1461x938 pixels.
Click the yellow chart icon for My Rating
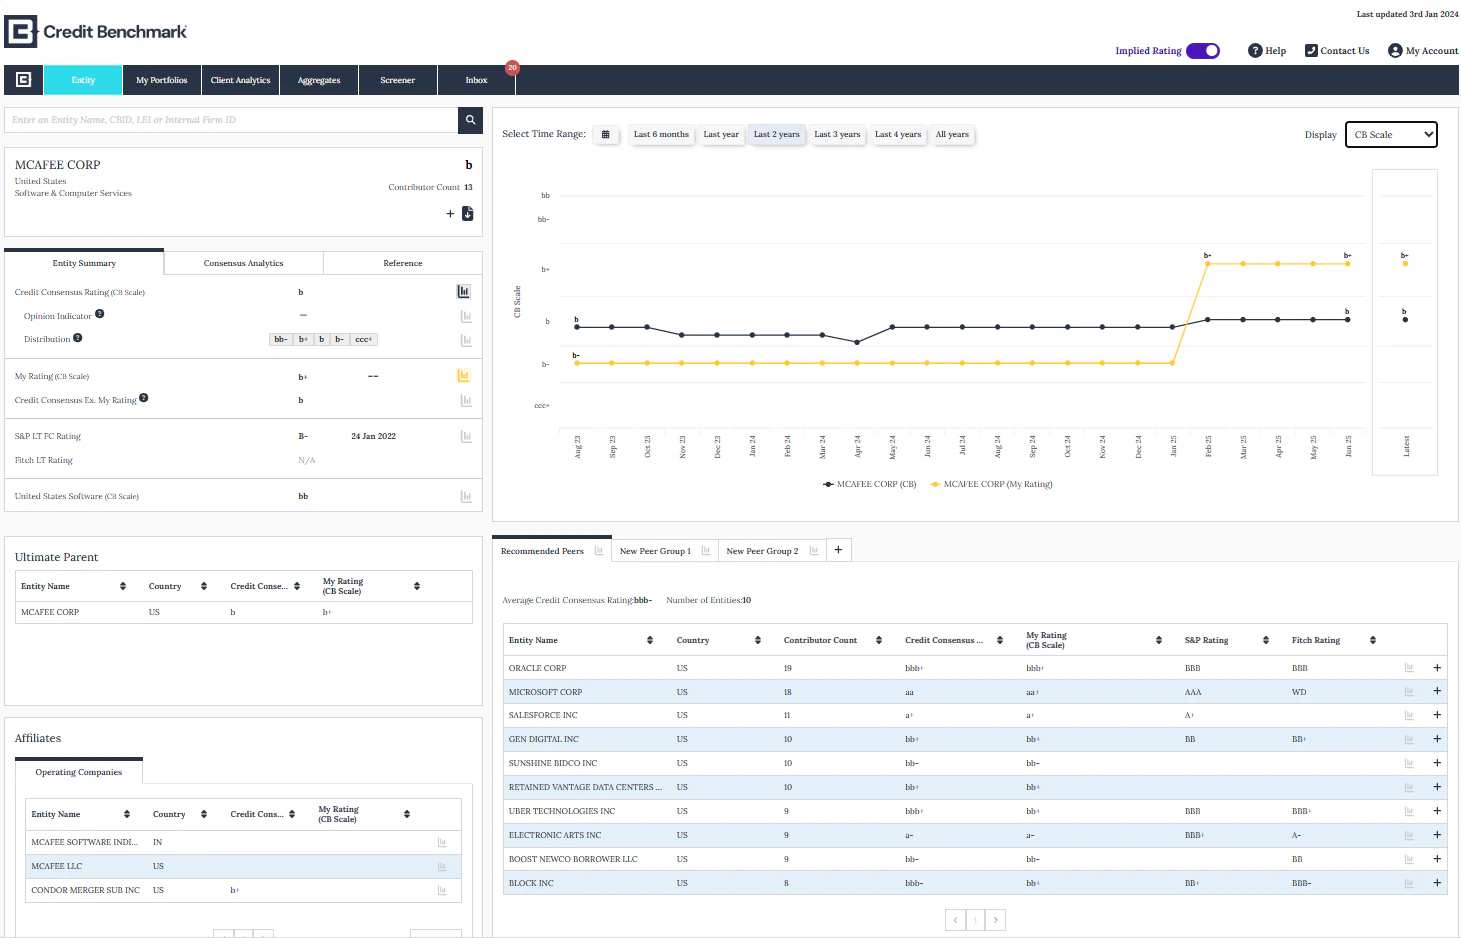(x=464, y=376)
